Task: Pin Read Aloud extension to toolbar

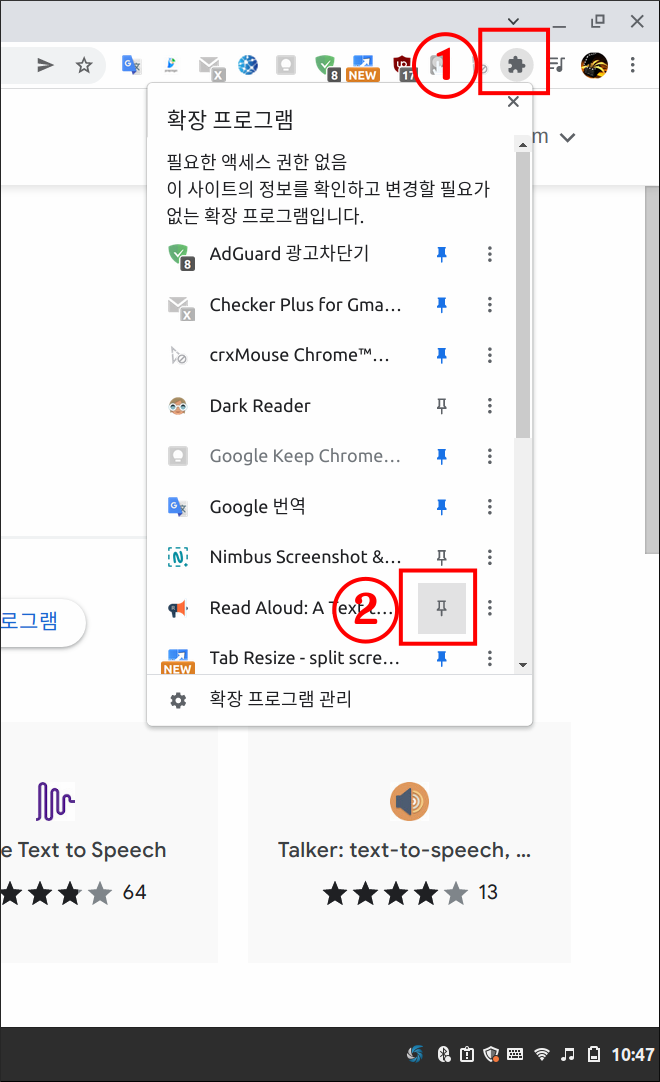Action: (x=442, y=608)
